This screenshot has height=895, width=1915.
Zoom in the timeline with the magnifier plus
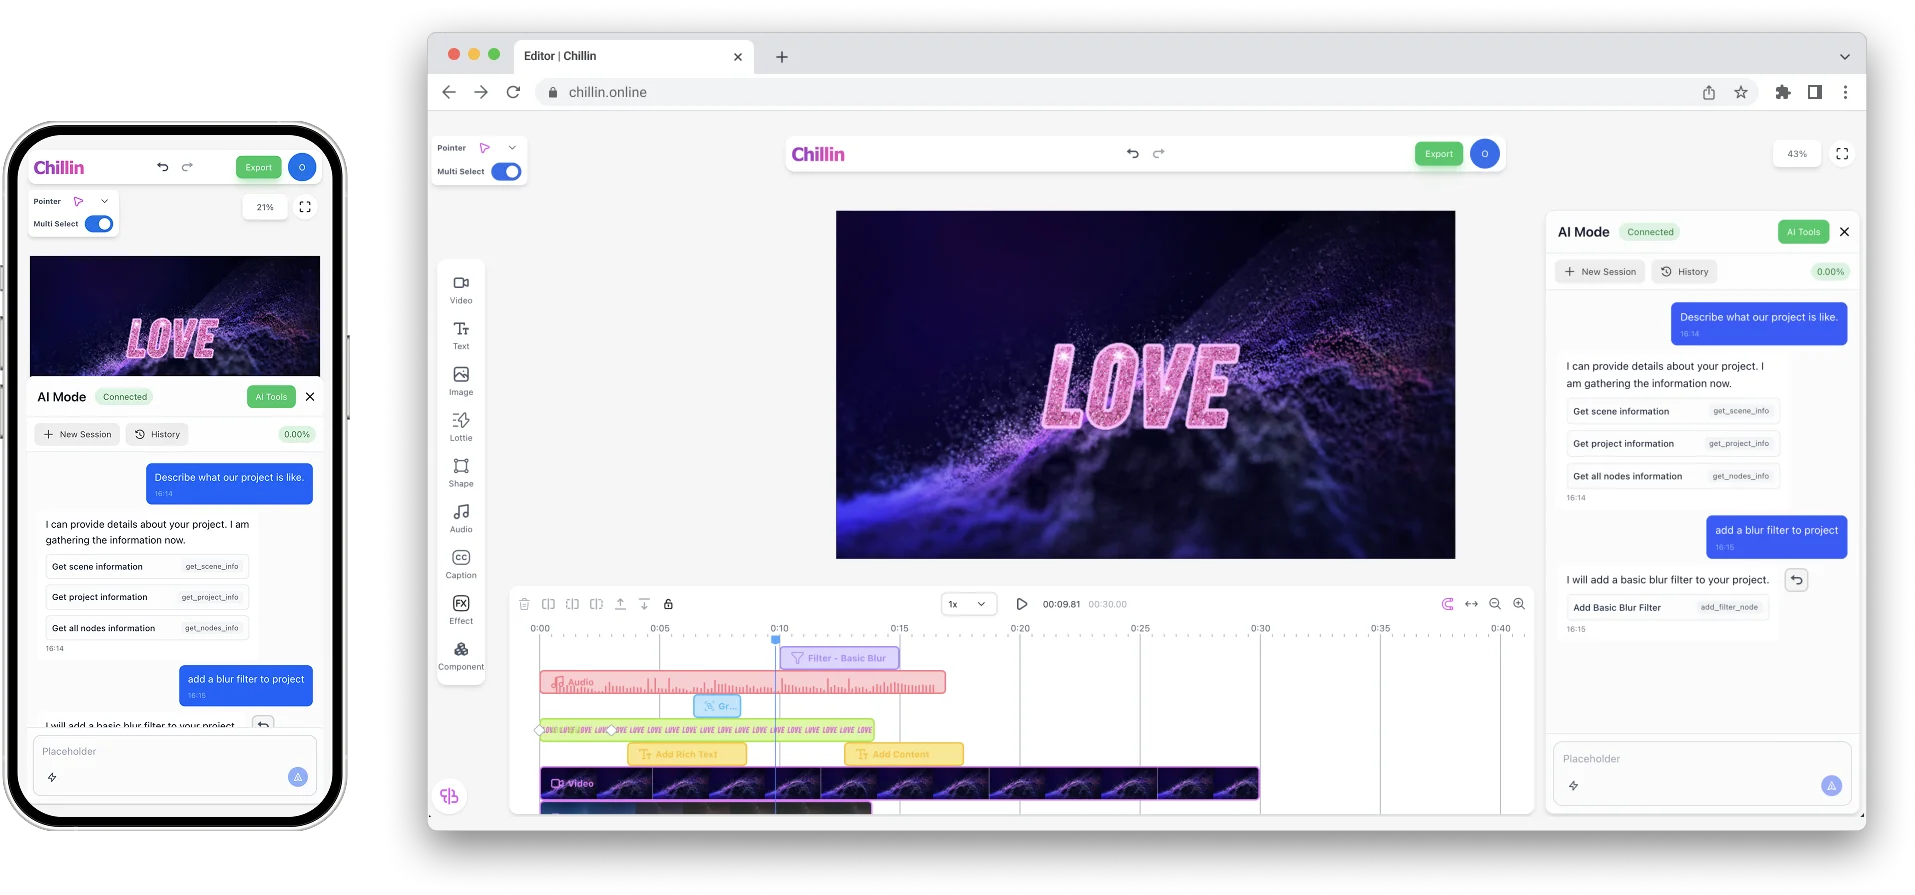coord(1519,604)
